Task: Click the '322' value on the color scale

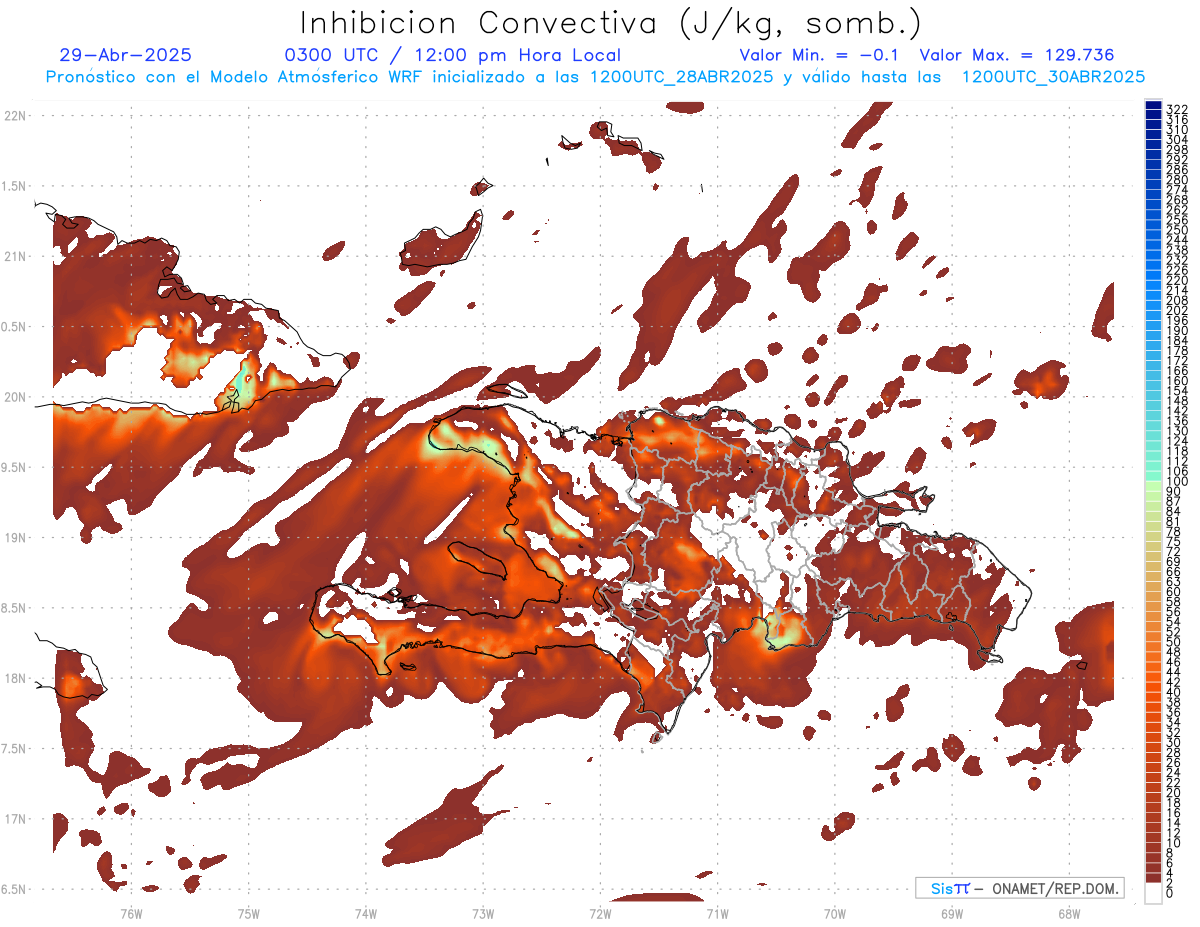Action: click(1176, 109)
